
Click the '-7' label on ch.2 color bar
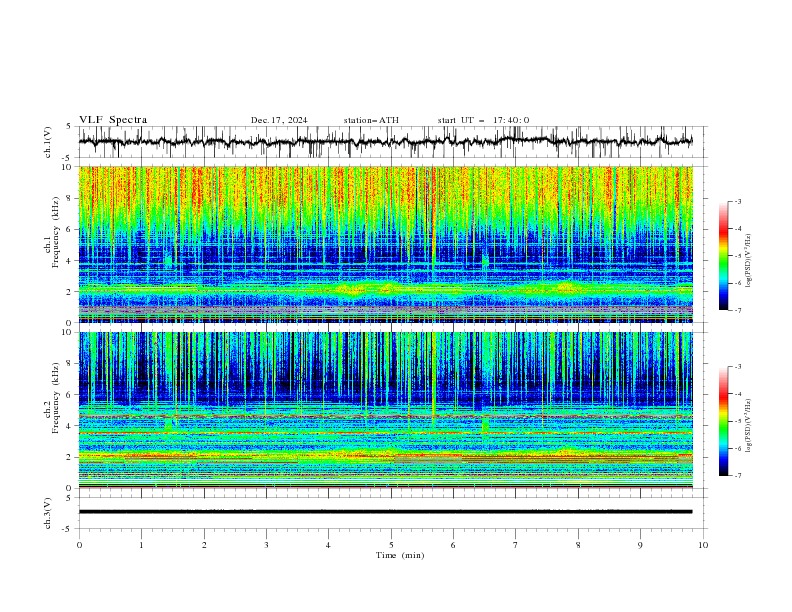tap(737, 476)
